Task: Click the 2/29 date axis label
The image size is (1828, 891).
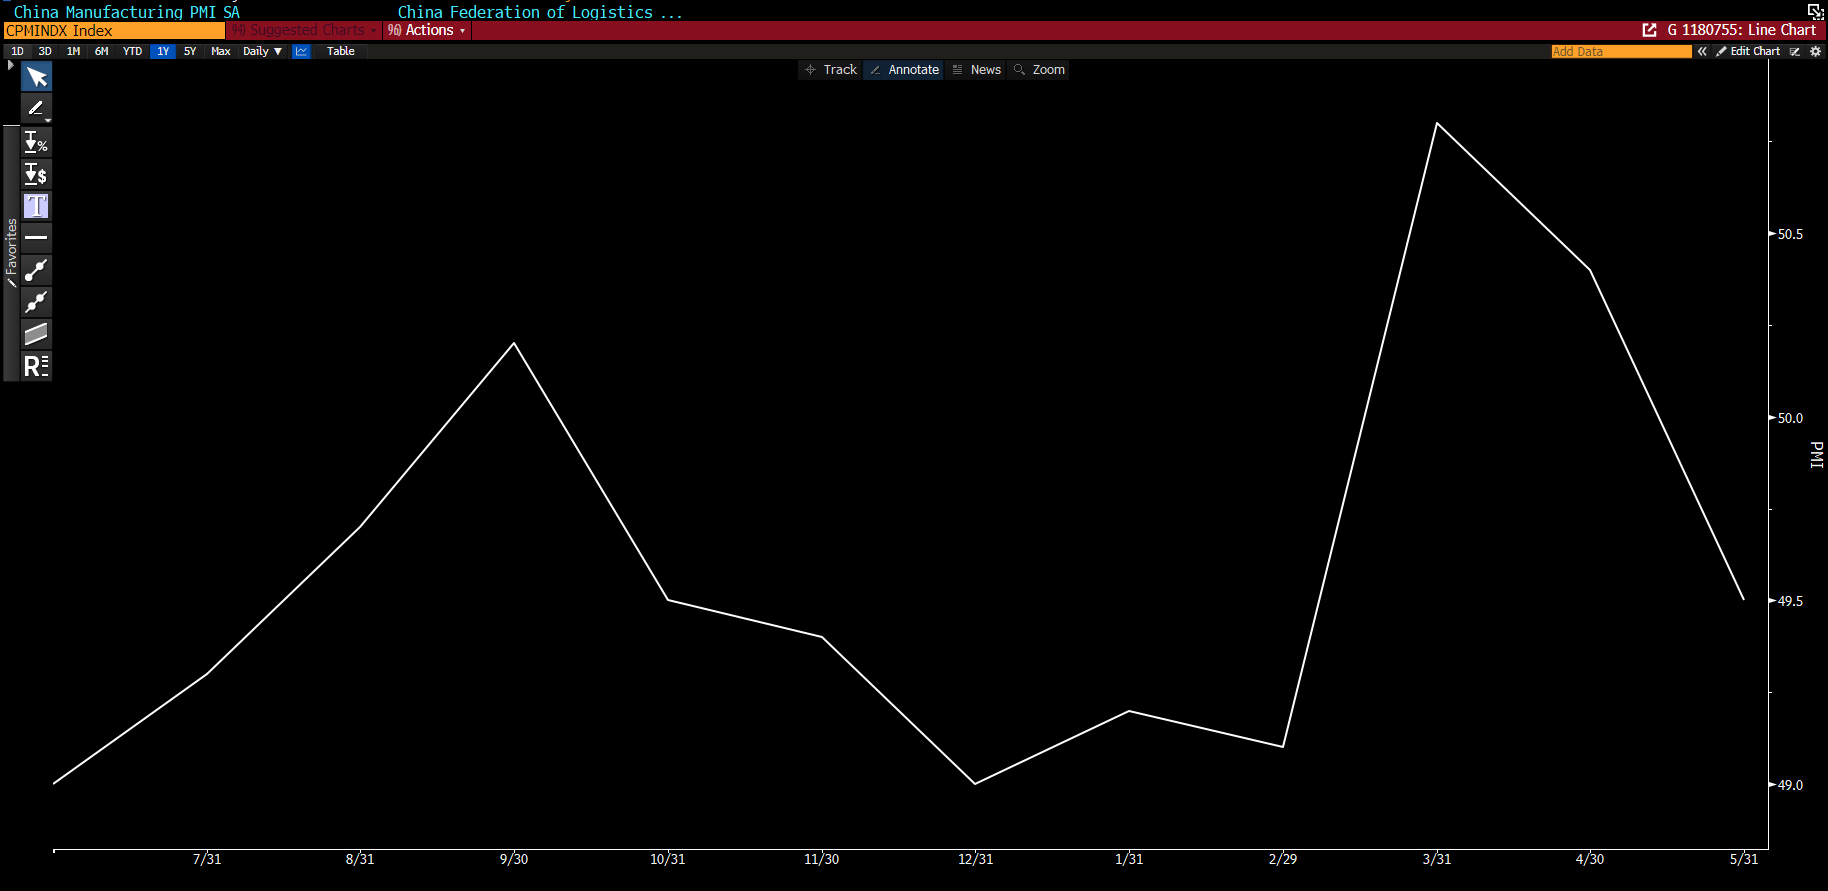Action: (1283, 859)
